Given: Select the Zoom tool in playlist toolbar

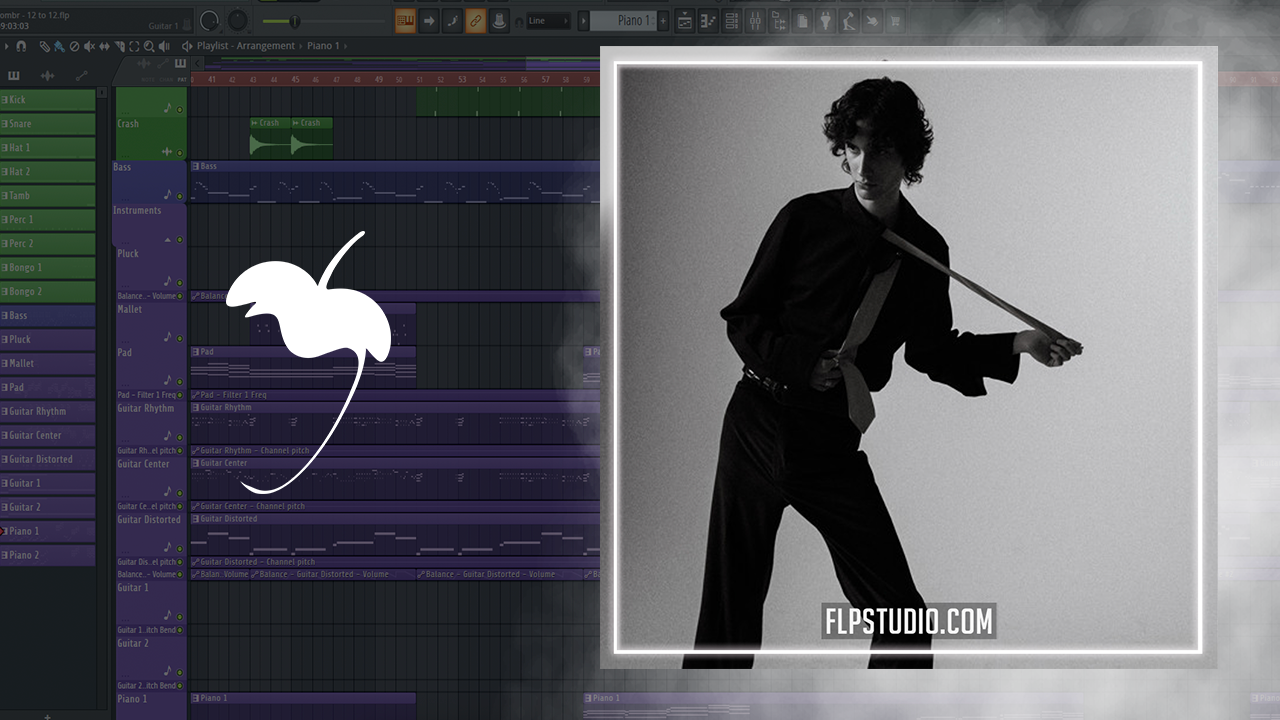Looking at the screenshot, I should tap(149, 46).
